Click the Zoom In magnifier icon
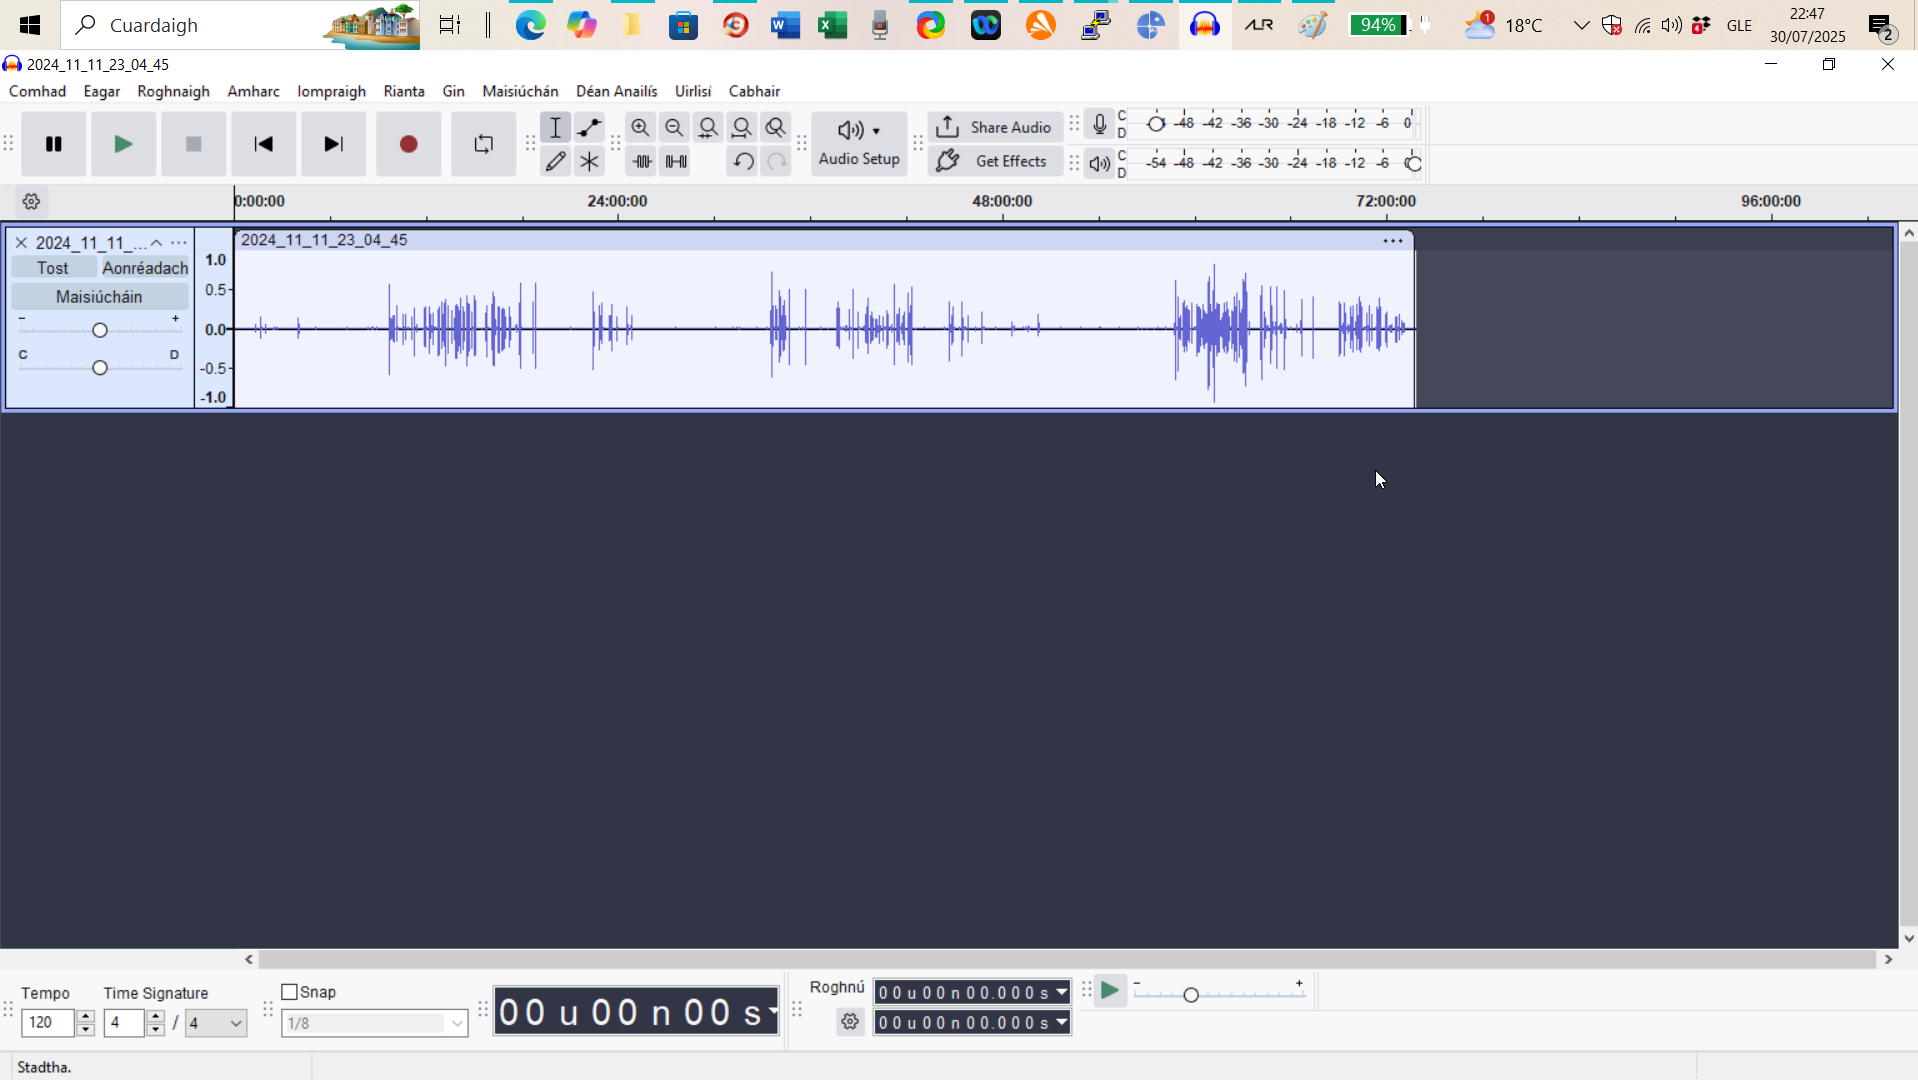This screenshot has width=1918, height=1086. tap(641, 127)
